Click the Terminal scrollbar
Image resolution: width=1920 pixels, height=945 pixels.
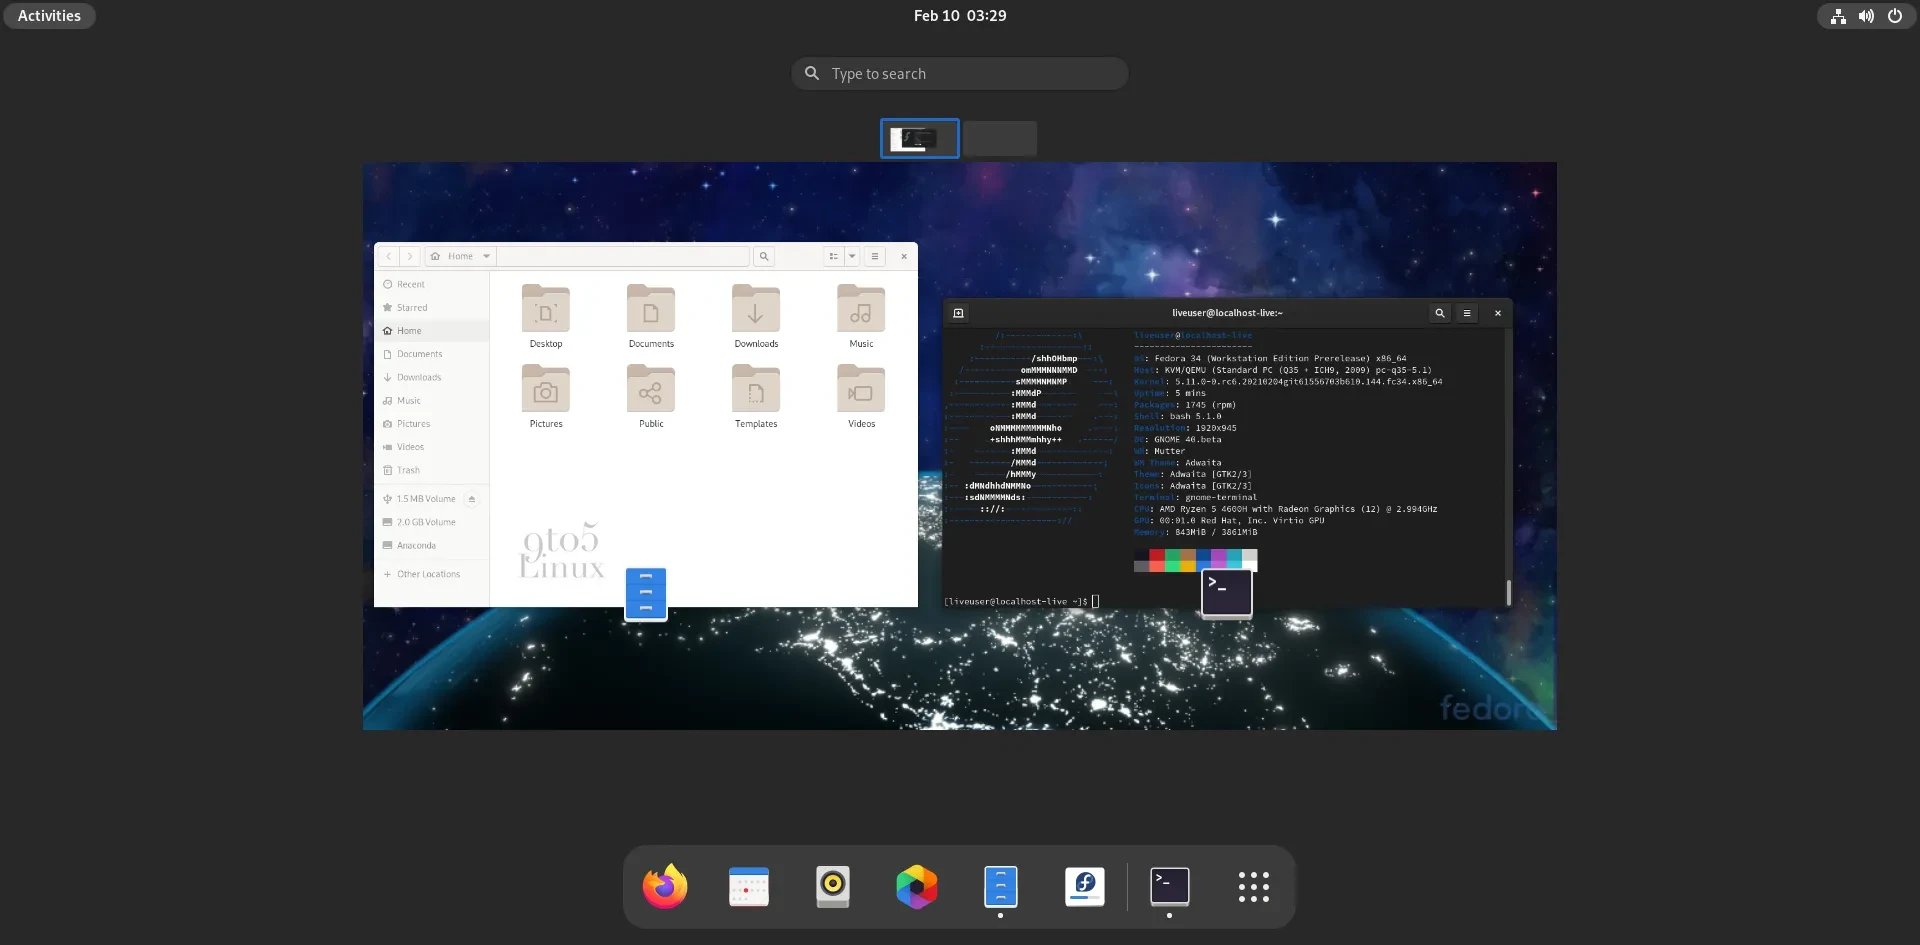[x=1508, y=592]
